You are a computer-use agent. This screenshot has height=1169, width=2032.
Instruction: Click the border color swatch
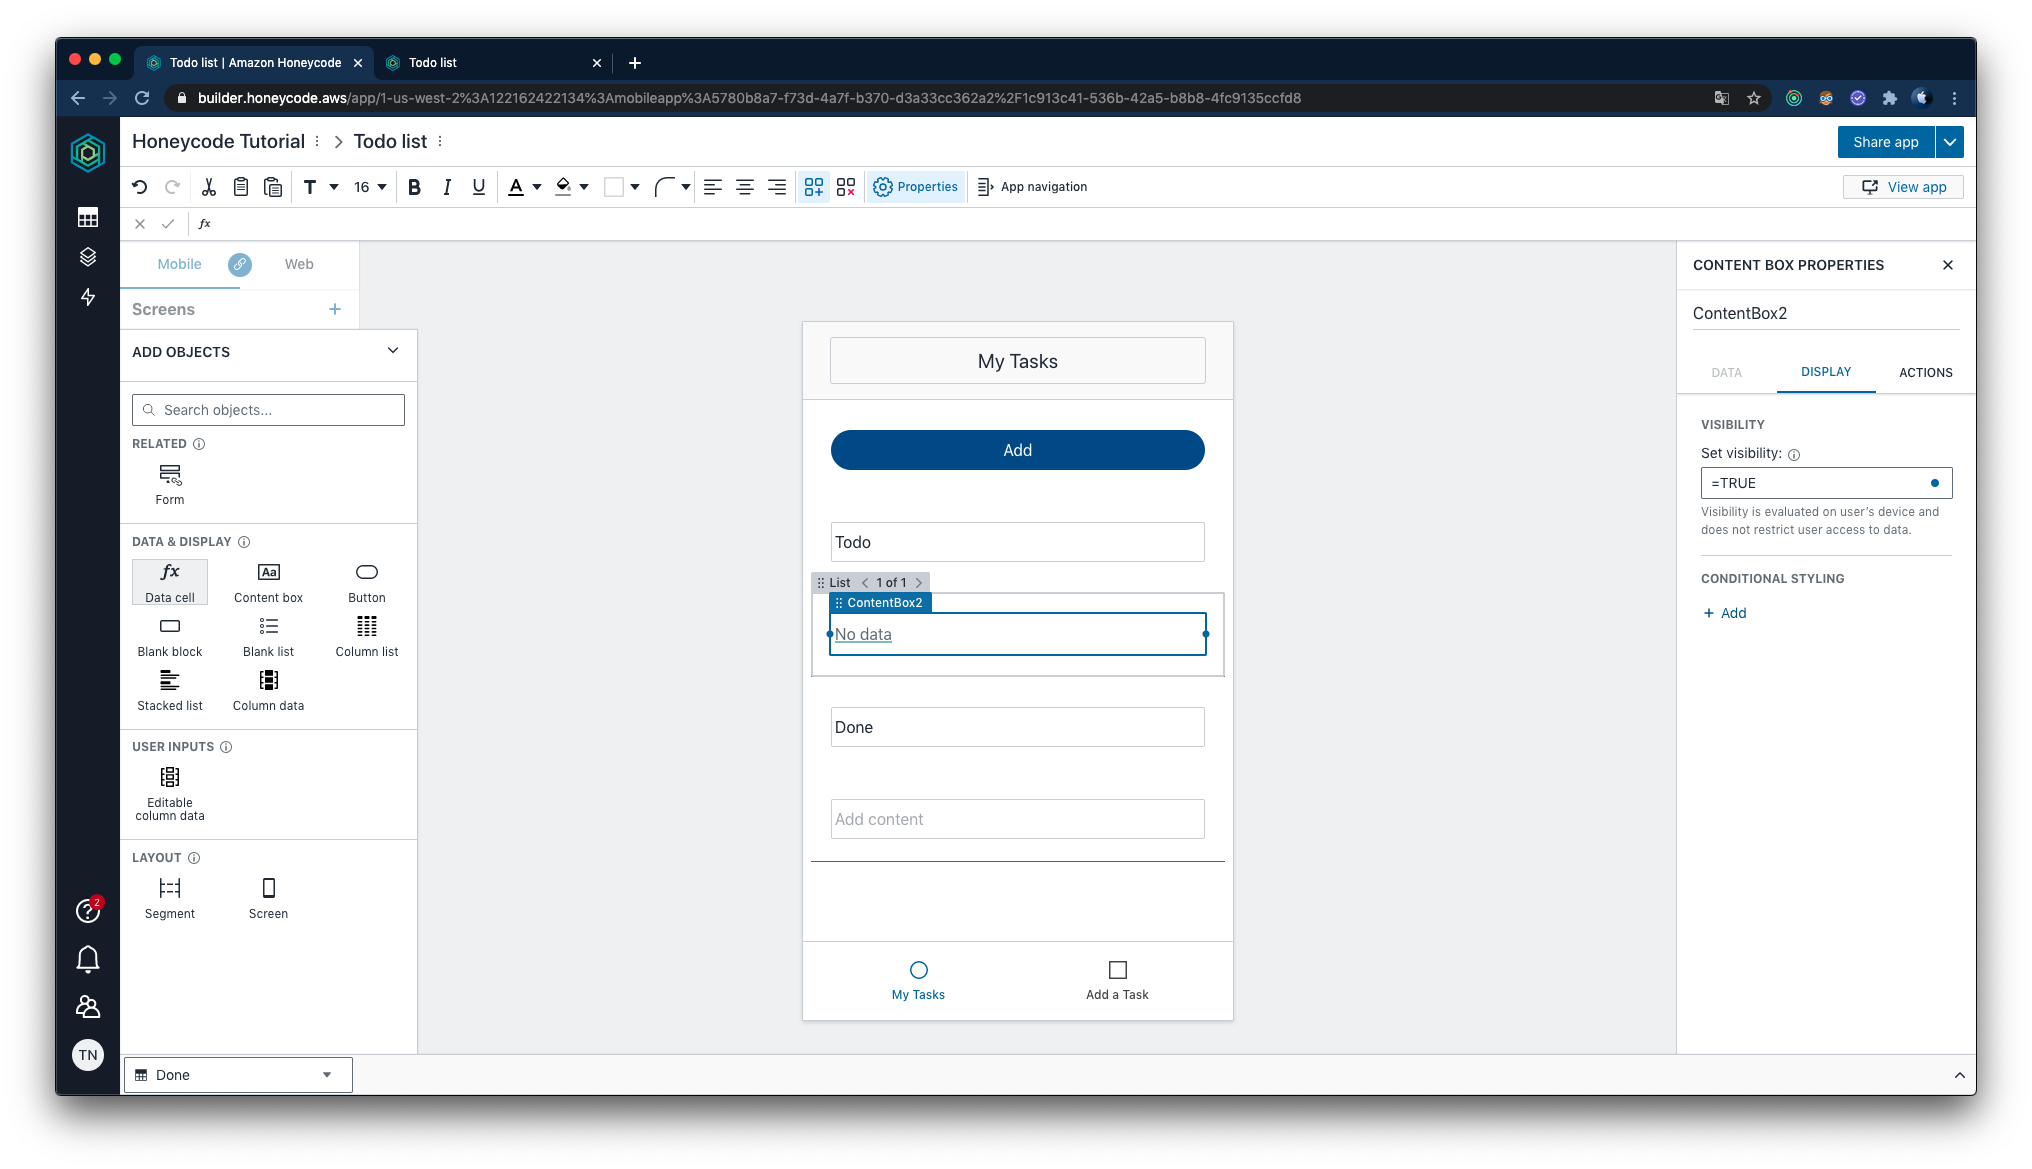614,187
